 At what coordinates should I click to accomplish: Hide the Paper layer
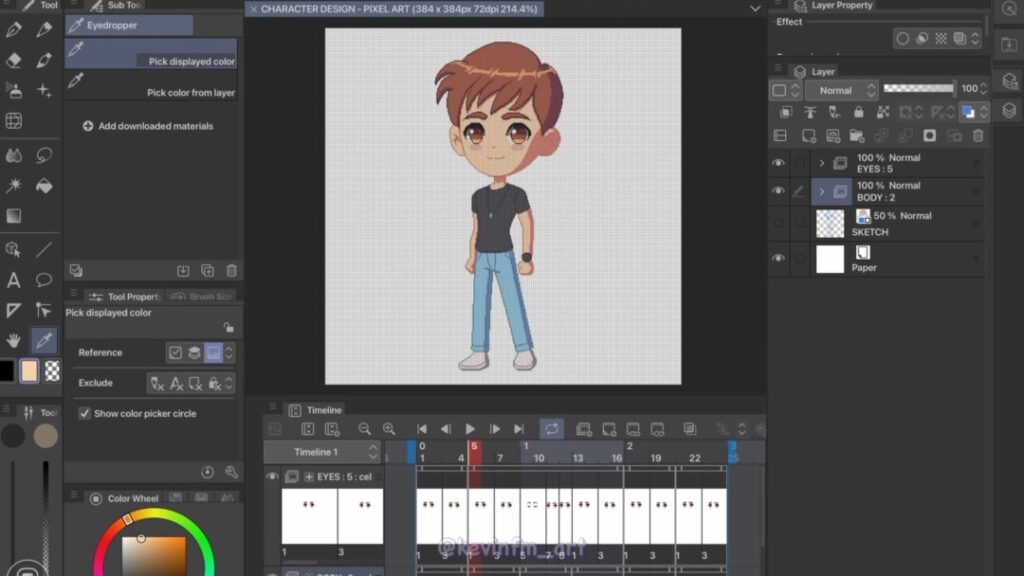pos(778,258)
